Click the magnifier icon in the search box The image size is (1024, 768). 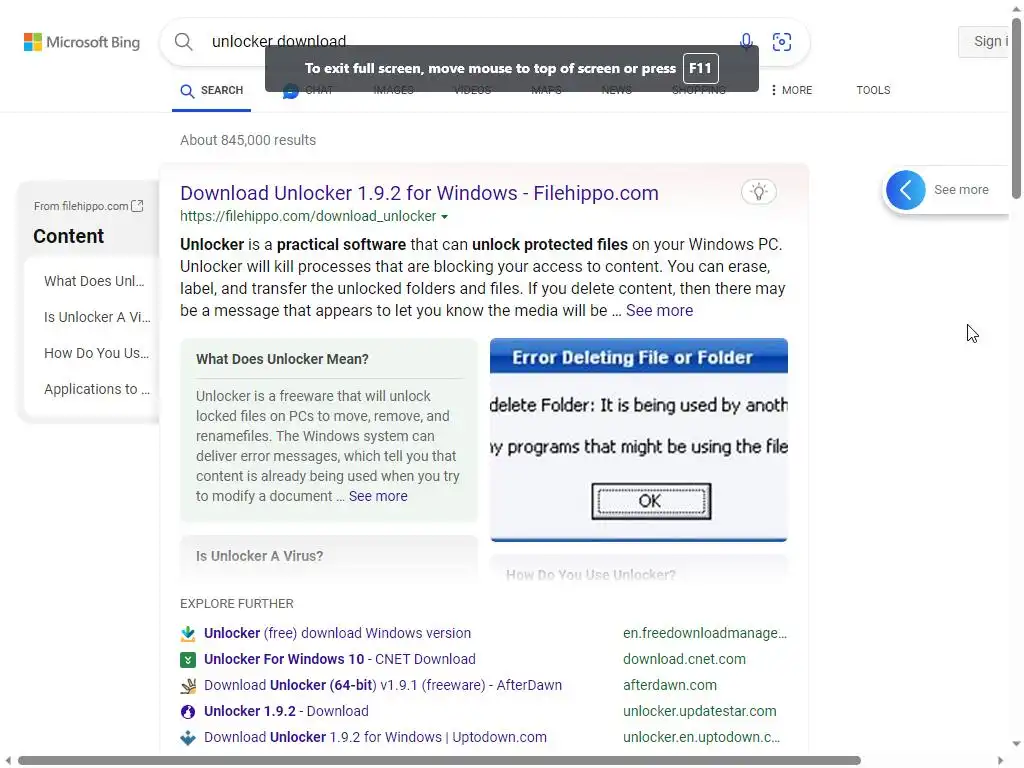184,42
